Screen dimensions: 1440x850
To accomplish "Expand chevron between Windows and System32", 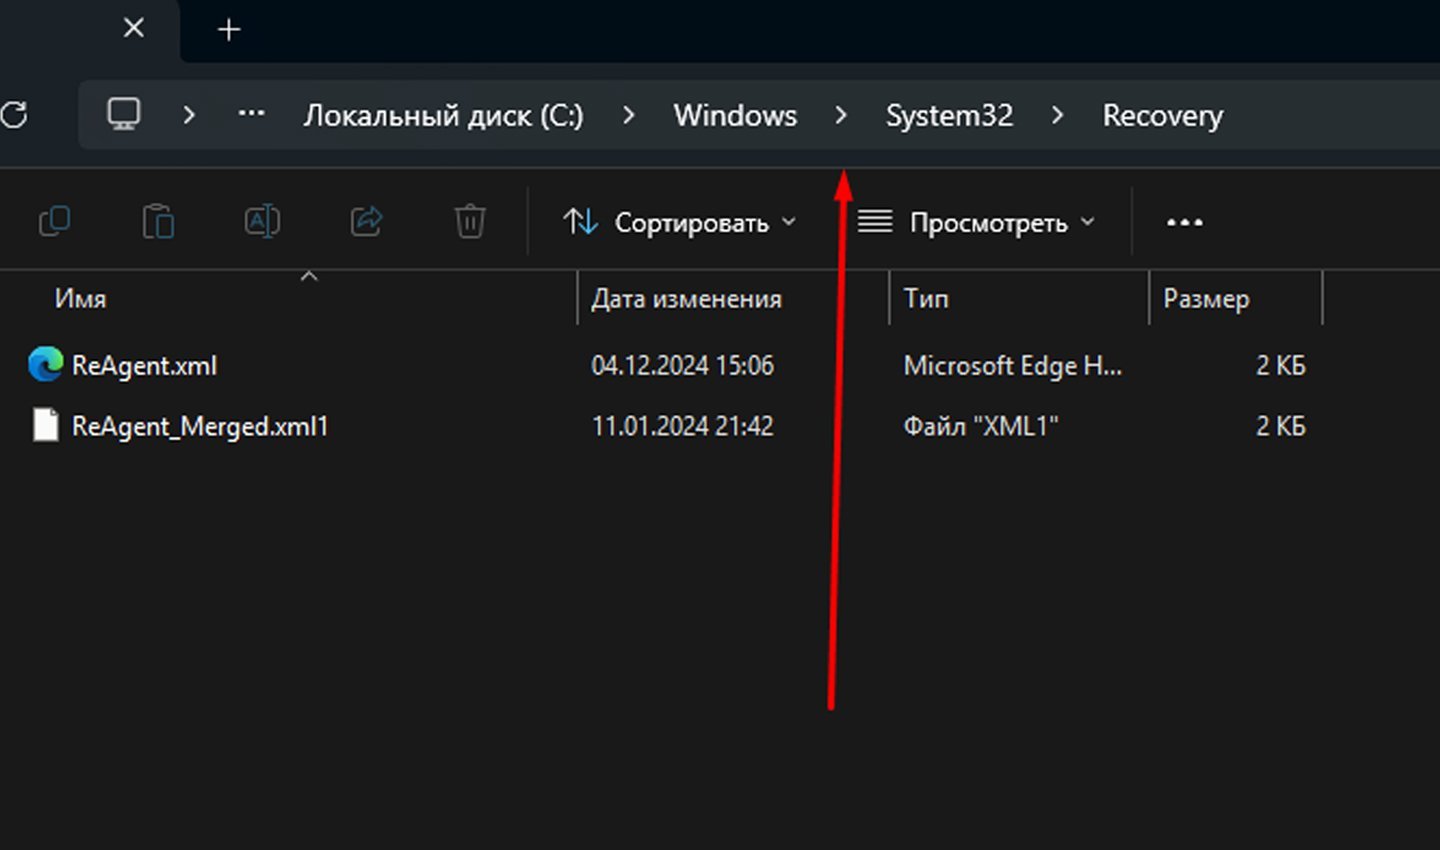I will [x=841, y=115].
